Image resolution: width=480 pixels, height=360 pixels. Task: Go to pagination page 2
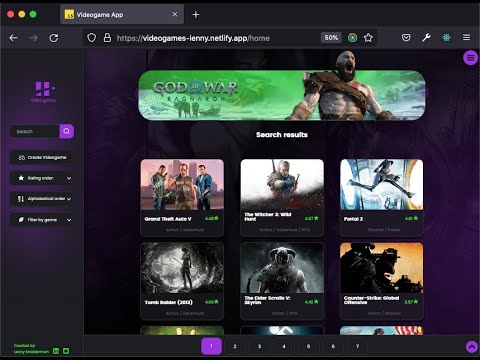coord(235,346)
